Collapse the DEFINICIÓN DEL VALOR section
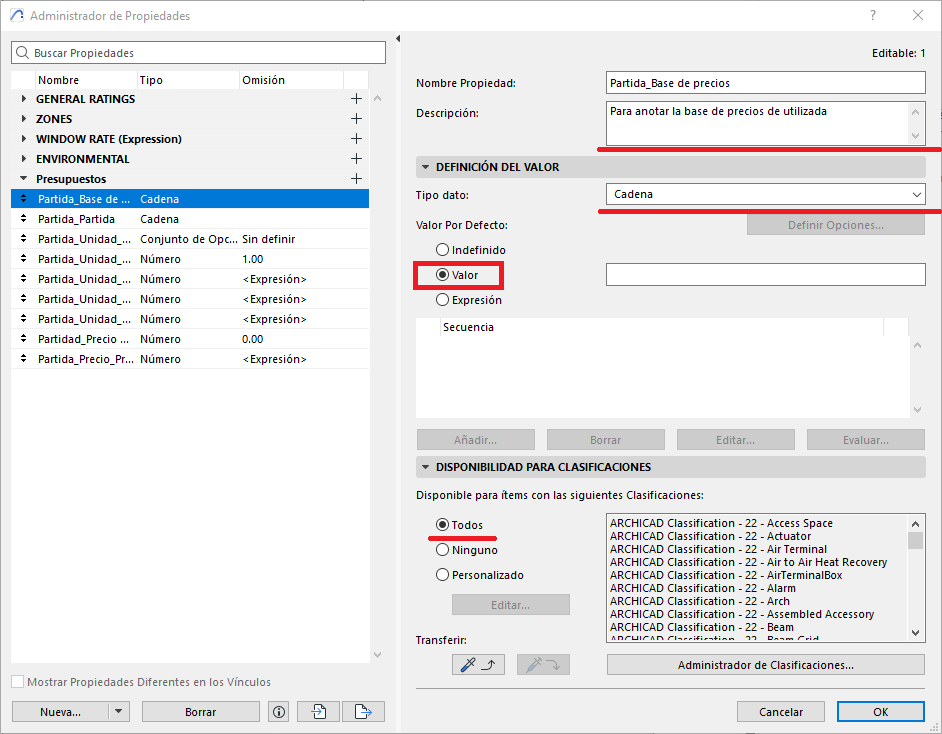The image size is (942, 734). (425, 167)
